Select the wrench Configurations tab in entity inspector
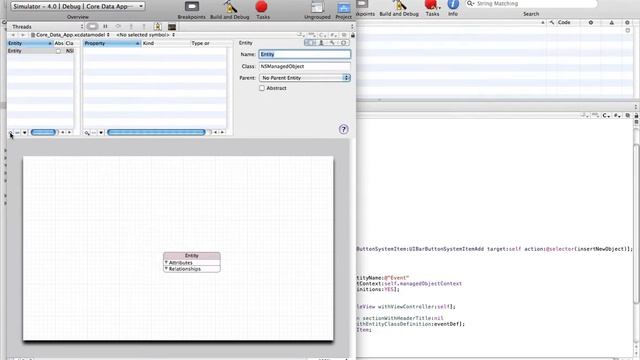640x360 pixels. coord(332,43)
